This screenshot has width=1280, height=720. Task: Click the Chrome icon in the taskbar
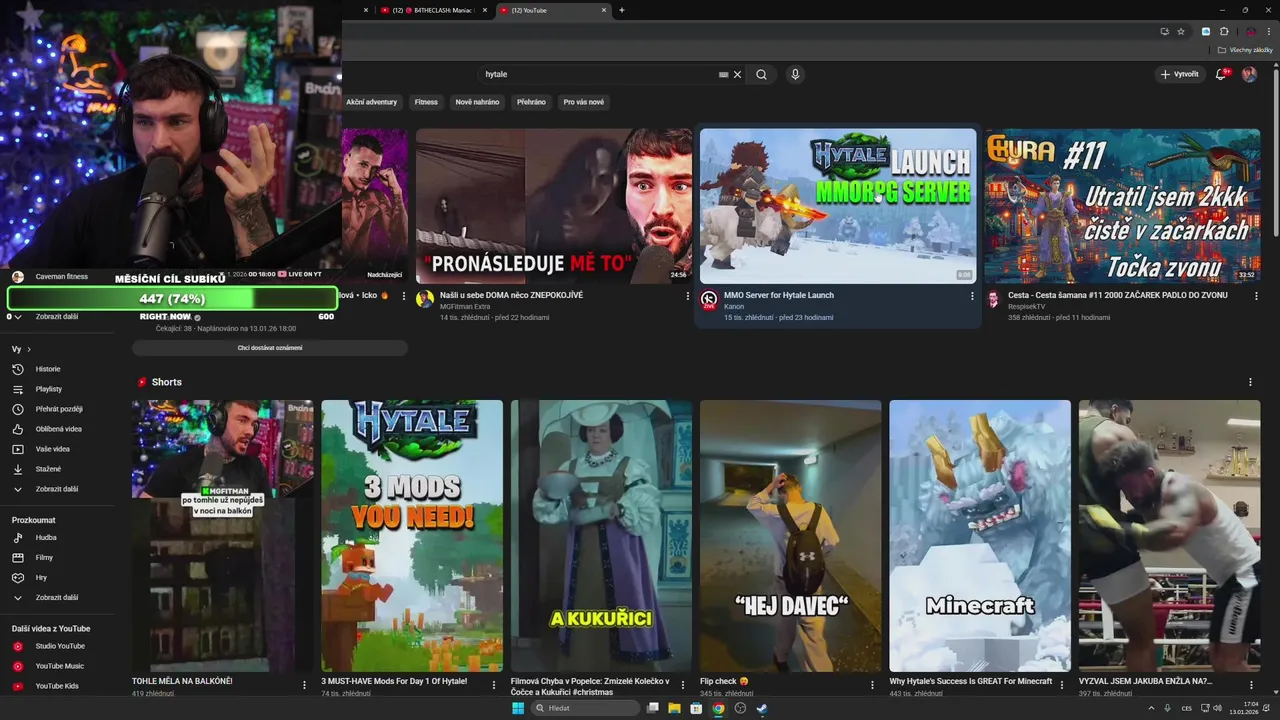click(718, 708)
